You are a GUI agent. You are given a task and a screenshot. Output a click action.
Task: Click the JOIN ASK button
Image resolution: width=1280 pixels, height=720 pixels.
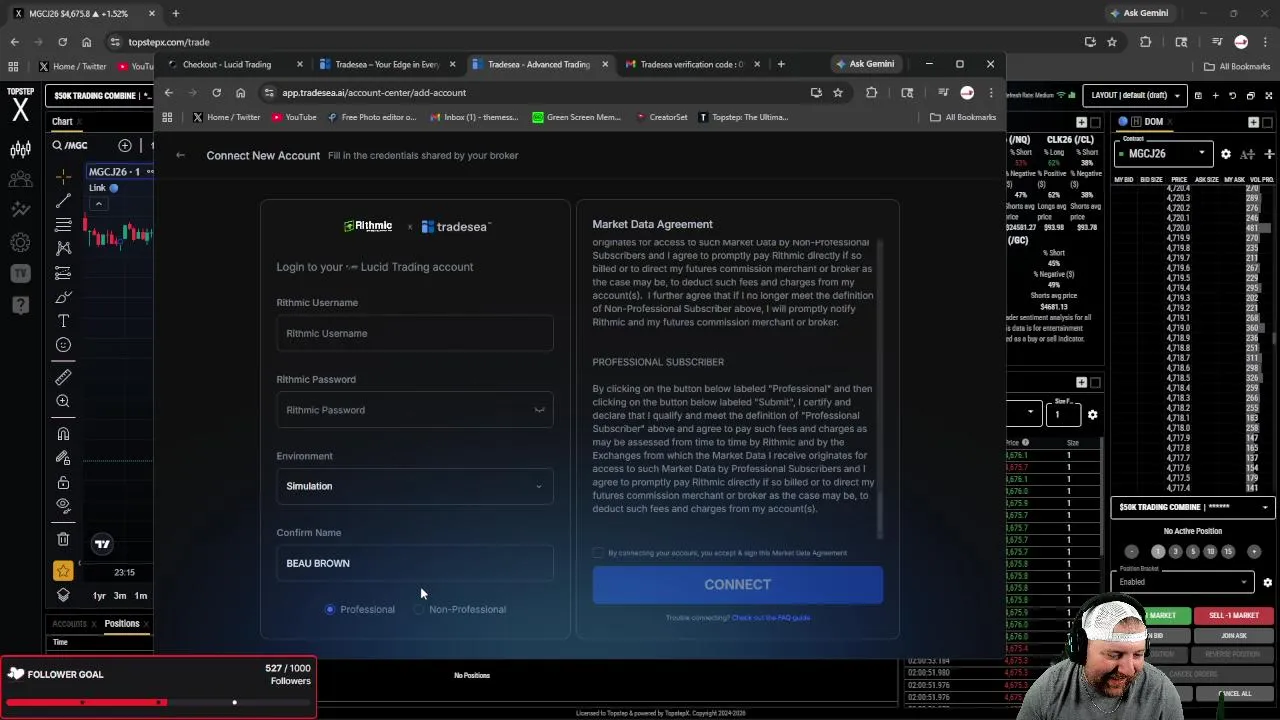pos(1233,635)
